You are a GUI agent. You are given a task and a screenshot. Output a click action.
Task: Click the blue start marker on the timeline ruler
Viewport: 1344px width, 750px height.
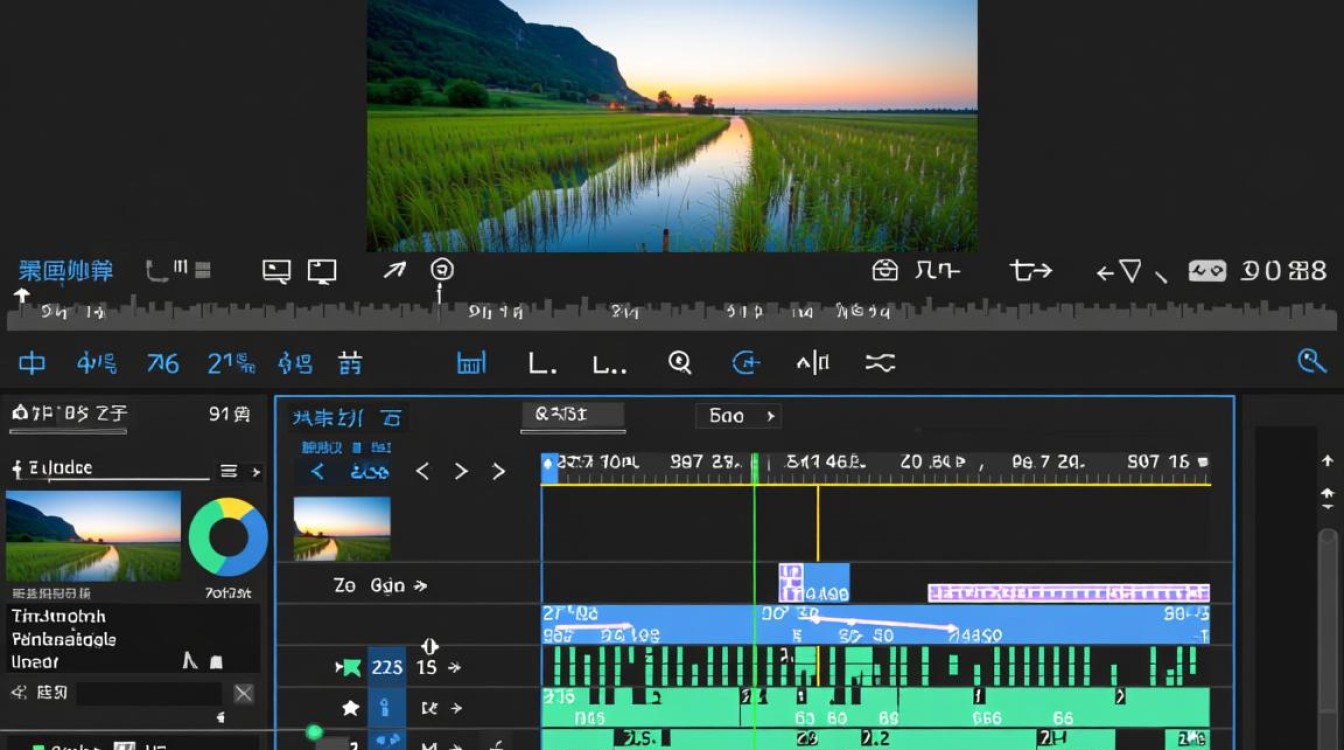[548, 468]
